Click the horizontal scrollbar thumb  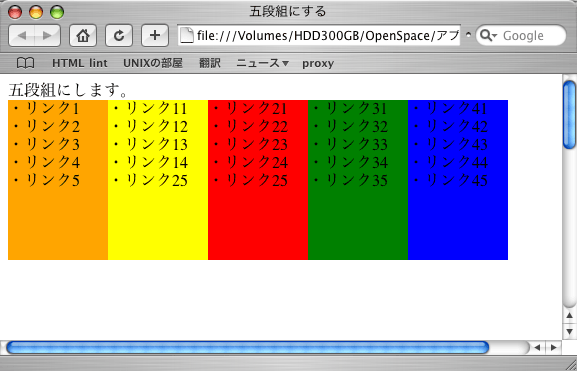point(248,347)
